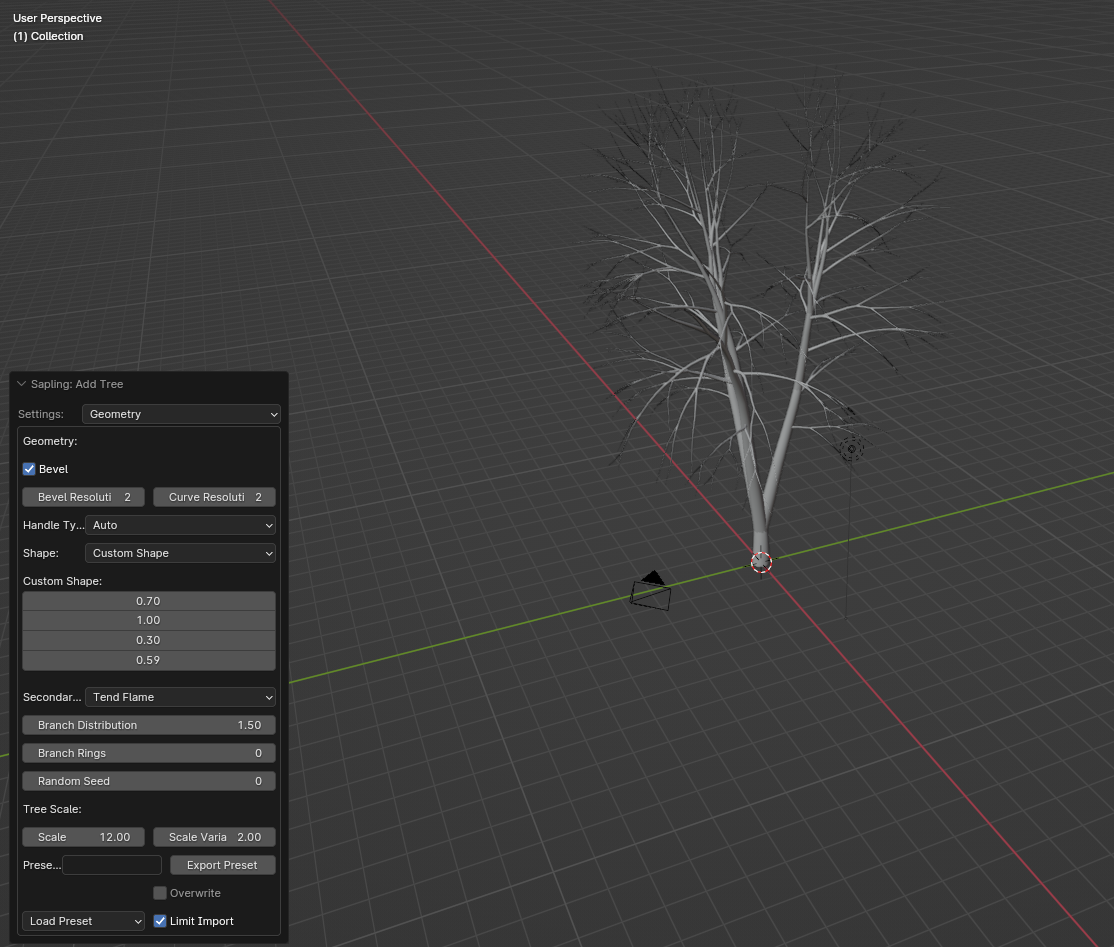Click the Curve Resolution field
The width and height of the screenshot is (1114, 947).
click(214, 497)
